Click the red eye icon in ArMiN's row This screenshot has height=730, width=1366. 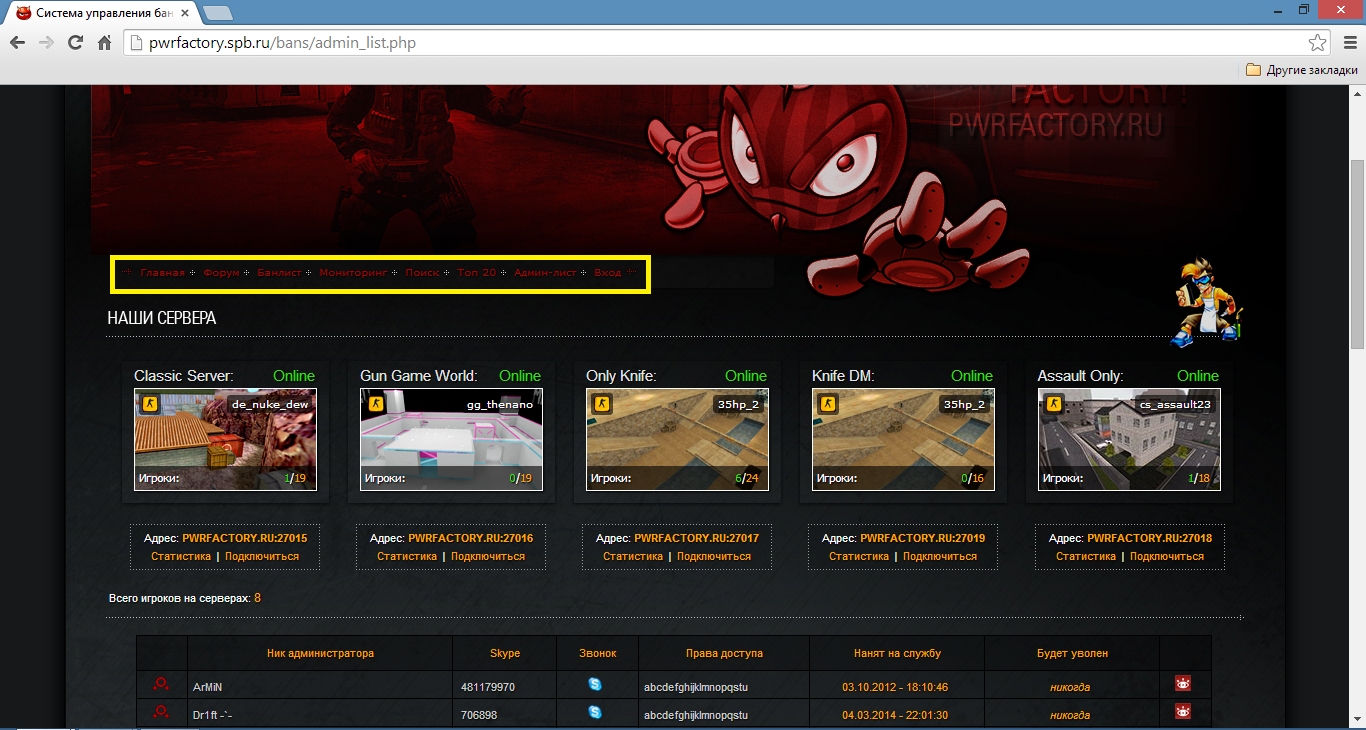[x=1184, y=684]
